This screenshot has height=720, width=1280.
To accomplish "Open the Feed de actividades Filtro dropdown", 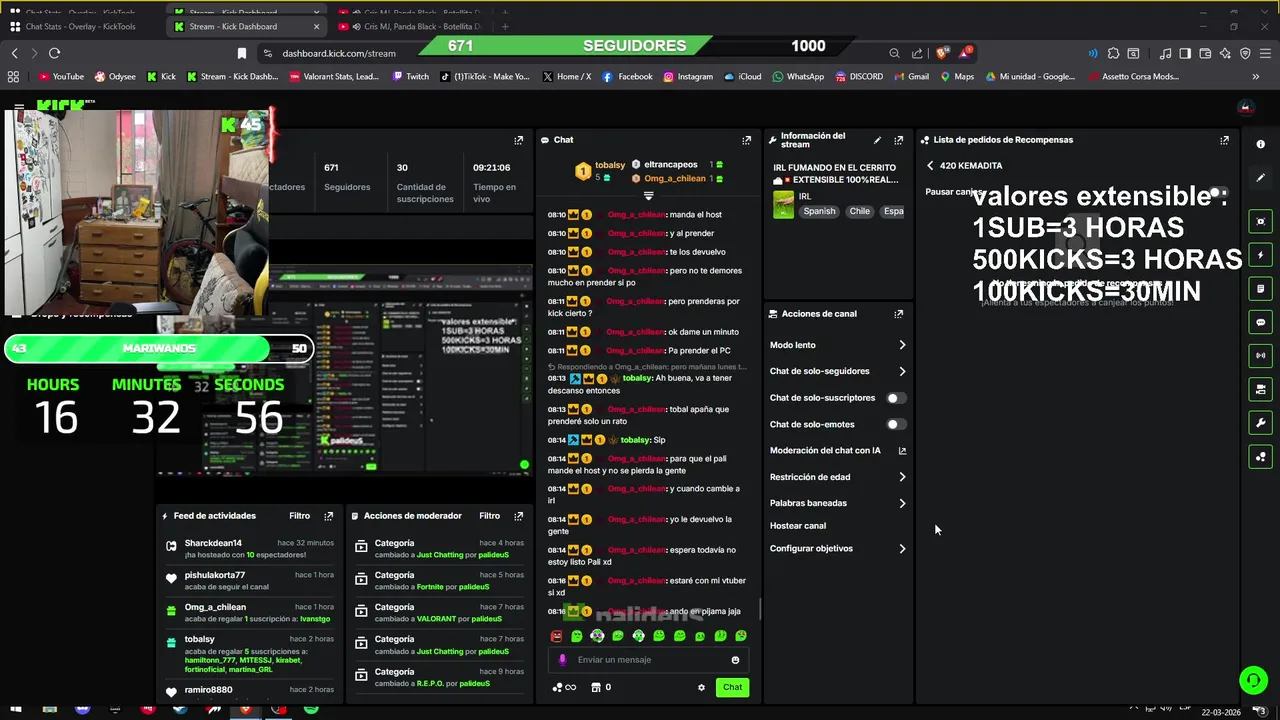I will 299,516.
